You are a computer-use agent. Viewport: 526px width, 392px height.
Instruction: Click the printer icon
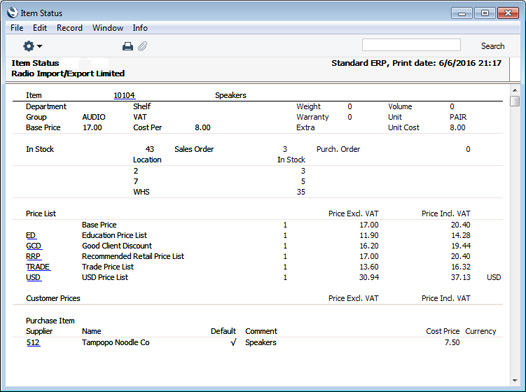coord(127,46)
